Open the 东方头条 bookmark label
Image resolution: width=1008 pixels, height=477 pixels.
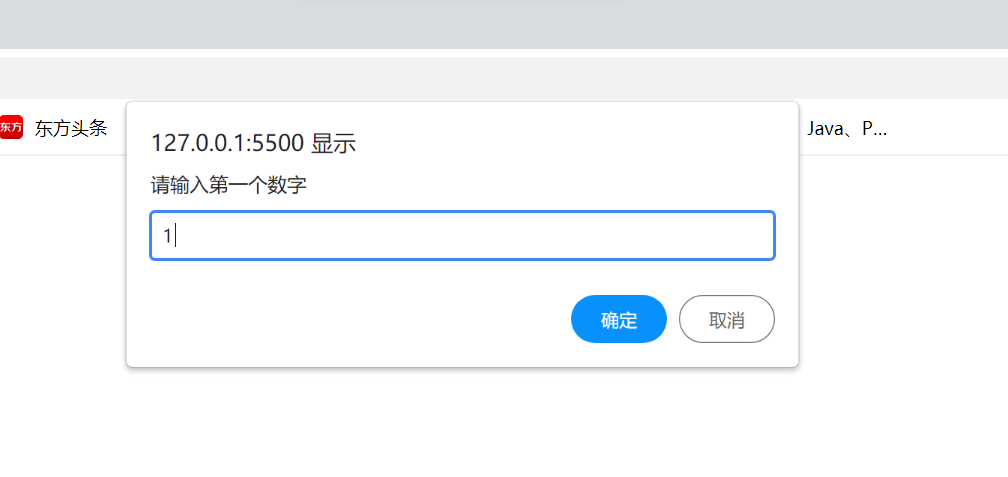[x=70, y=128]
